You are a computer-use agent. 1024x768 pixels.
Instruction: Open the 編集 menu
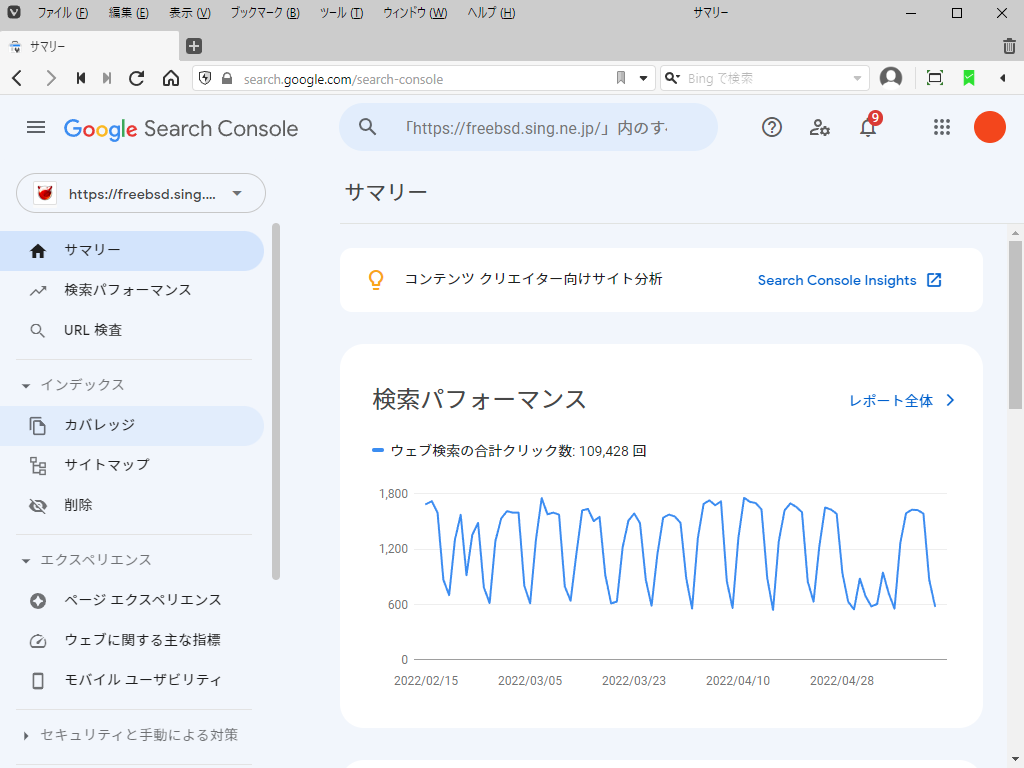pos(128,13)
